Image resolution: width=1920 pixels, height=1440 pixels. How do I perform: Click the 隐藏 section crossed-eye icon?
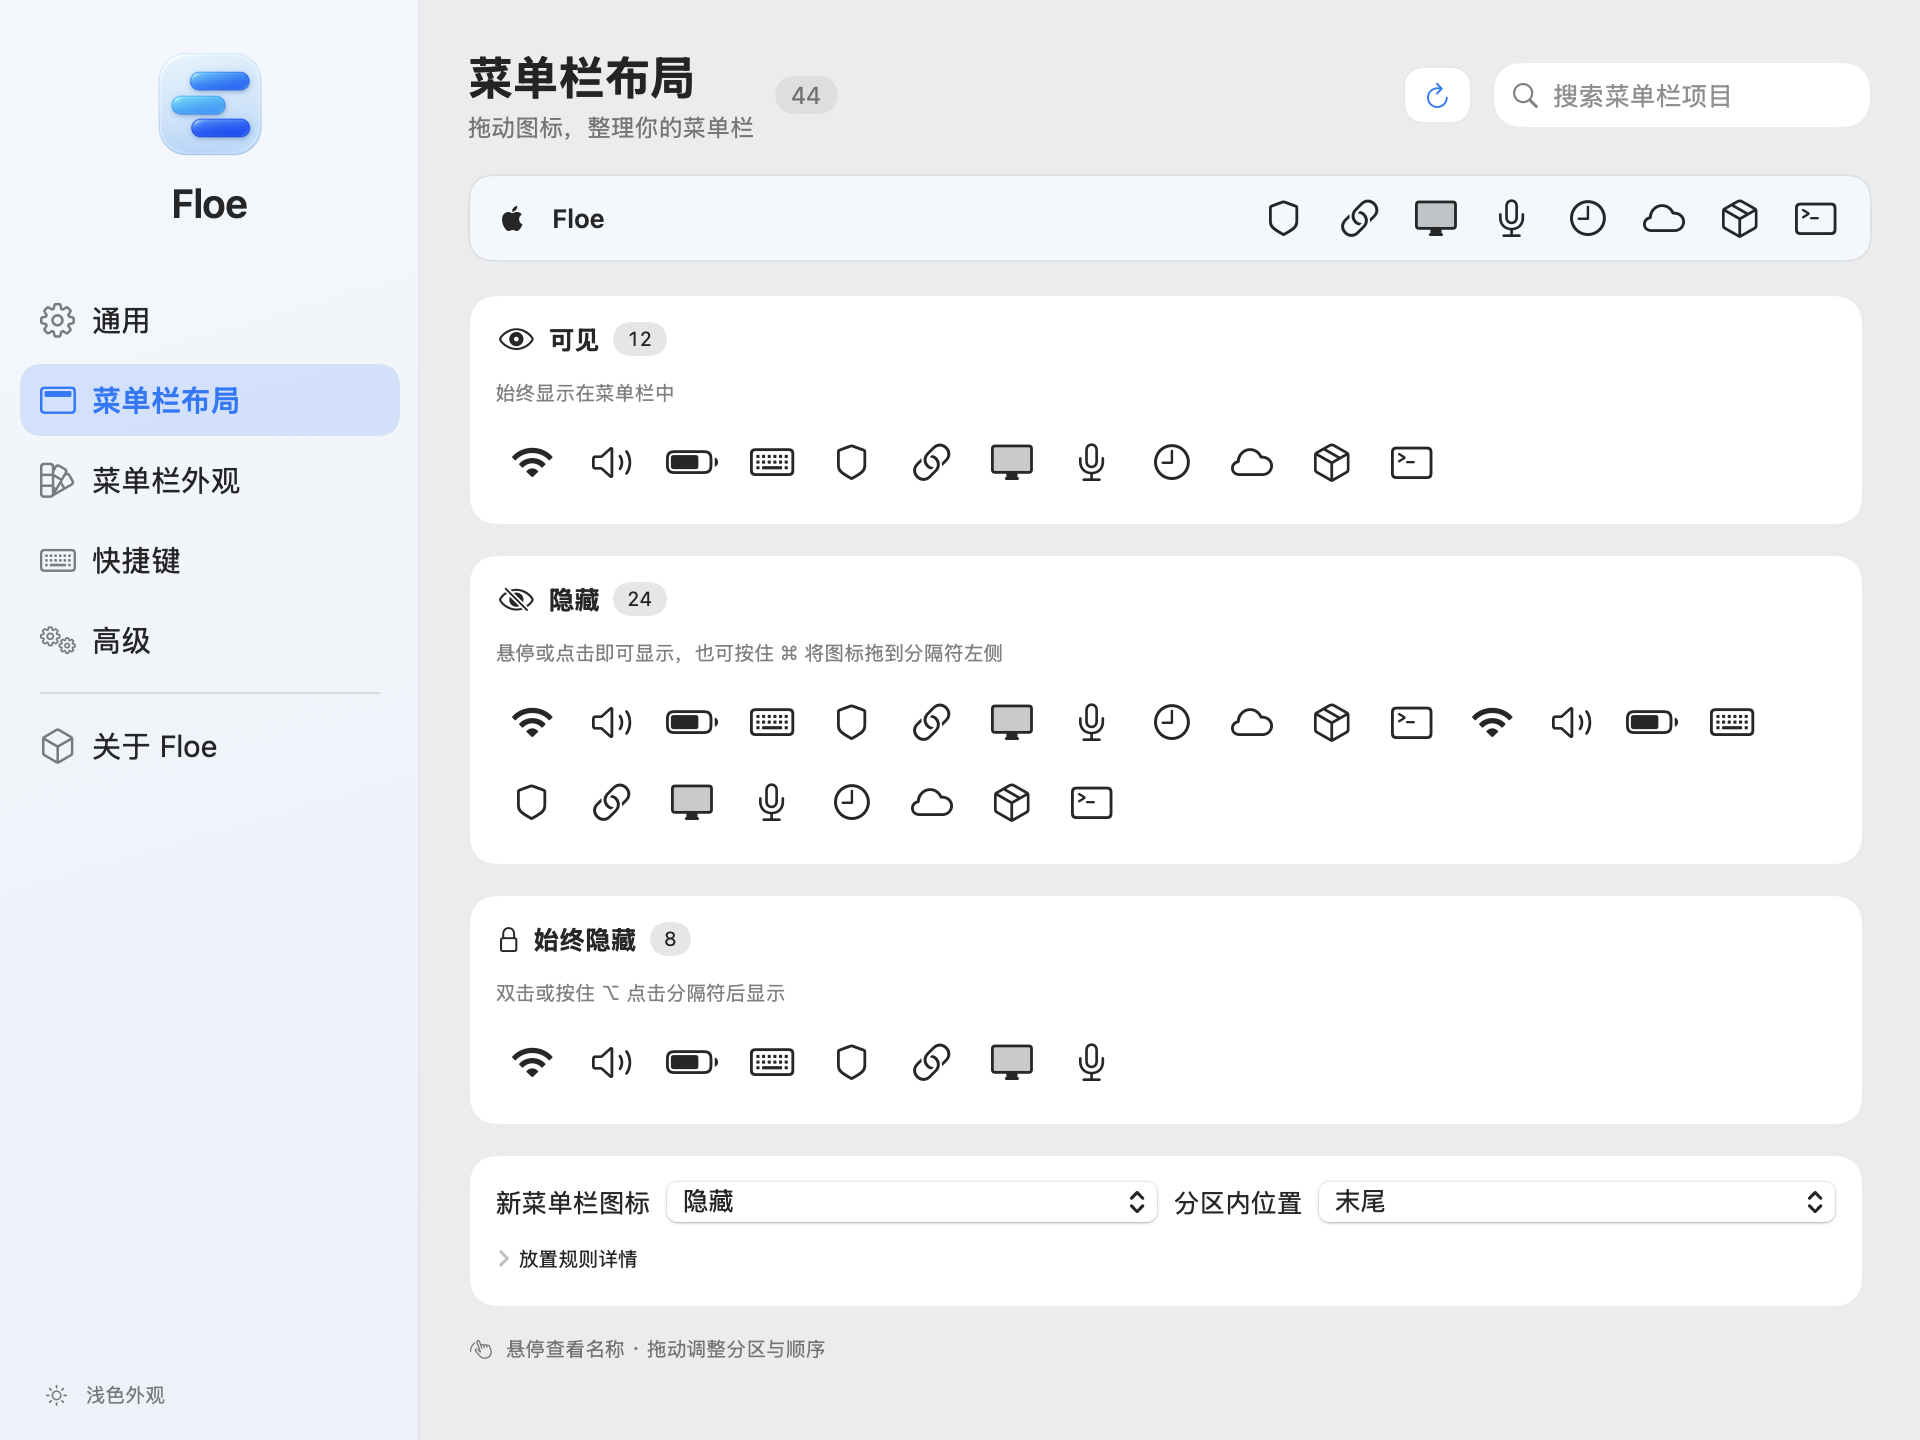pos(516,599)
